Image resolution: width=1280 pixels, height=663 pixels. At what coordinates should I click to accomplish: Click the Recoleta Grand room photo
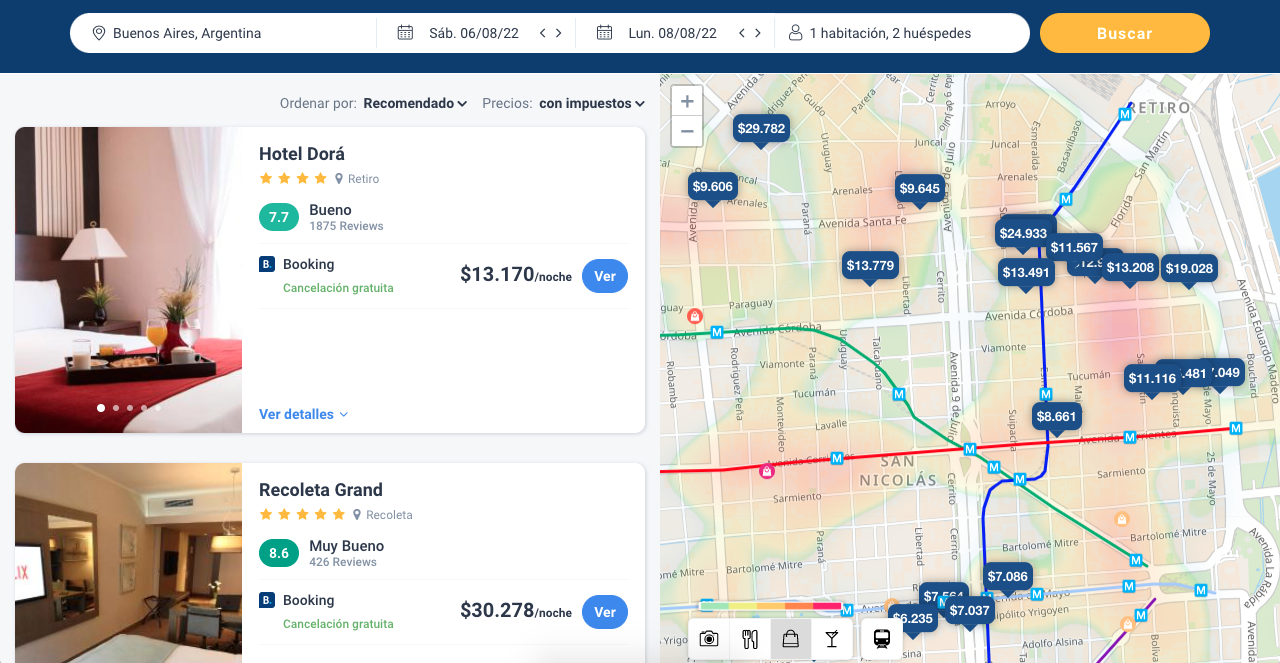(128, 563)
